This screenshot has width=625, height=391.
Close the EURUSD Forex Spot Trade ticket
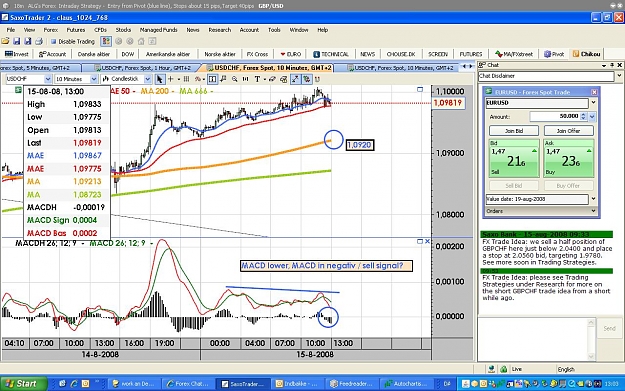pos(594,92)
